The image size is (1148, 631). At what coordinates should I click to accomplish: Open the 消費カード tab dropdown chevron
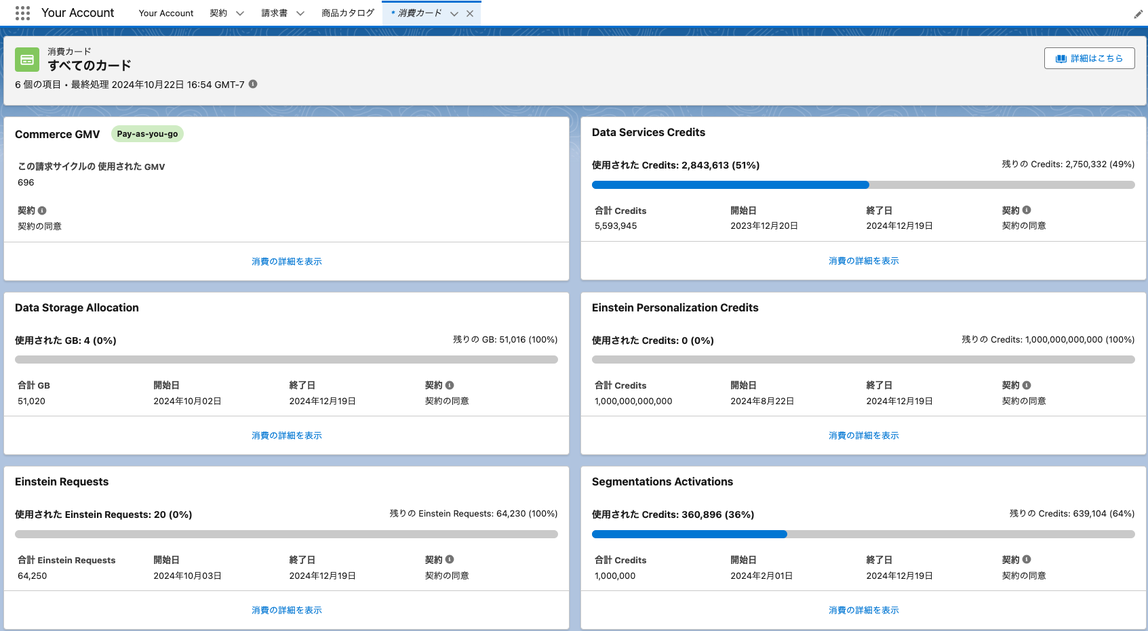point(452,13)
